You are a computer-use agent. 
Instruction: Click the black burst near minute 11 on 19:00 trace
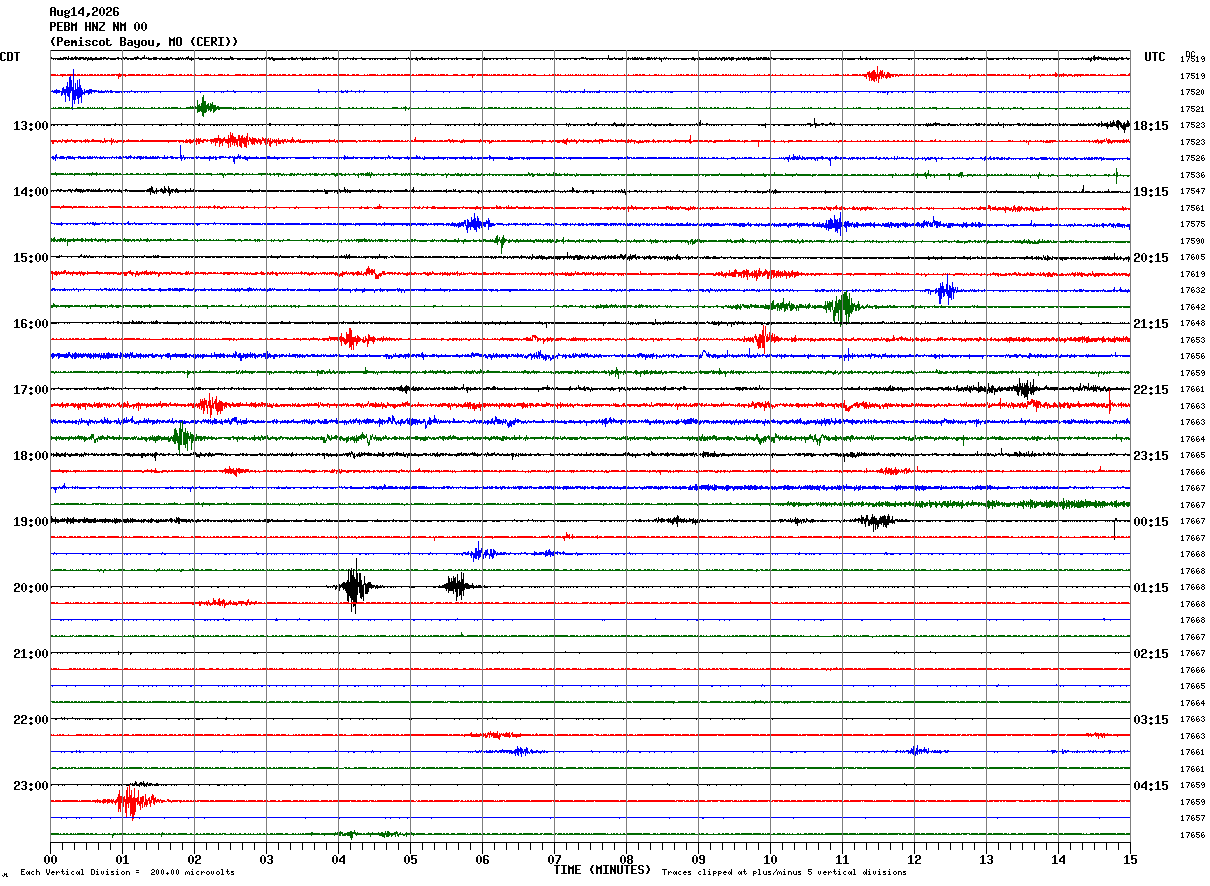(x=876, y=521)
